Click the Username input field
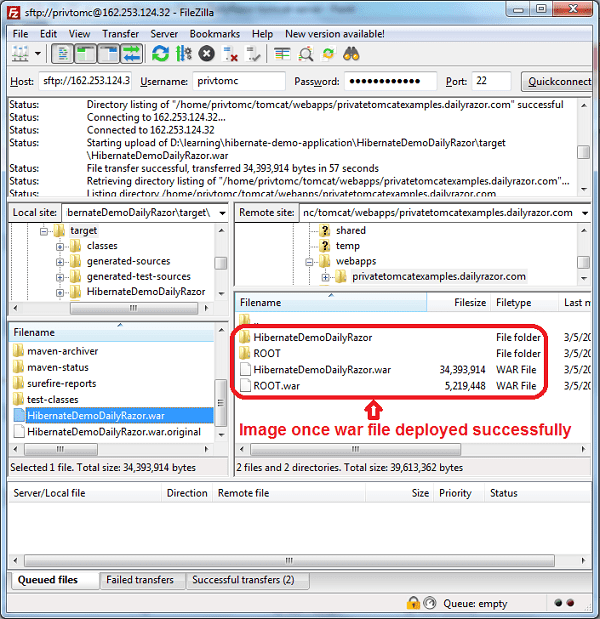600x619 pixels. (x=239, y=81)
